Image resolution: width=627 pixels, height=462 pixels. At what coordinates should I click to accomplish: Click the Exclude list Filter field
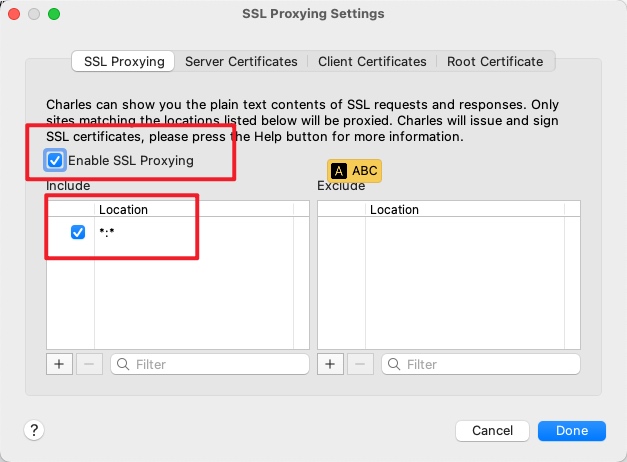point(481,364)
